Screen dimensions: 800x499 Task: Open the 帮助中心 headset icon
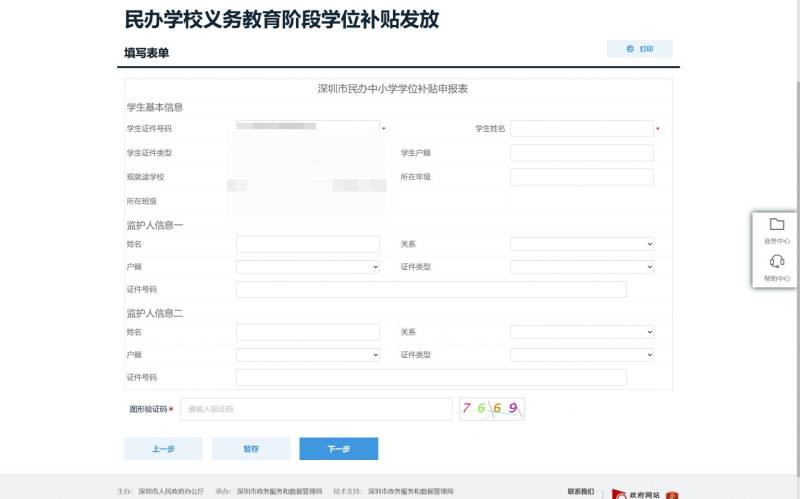click(777, 262)
